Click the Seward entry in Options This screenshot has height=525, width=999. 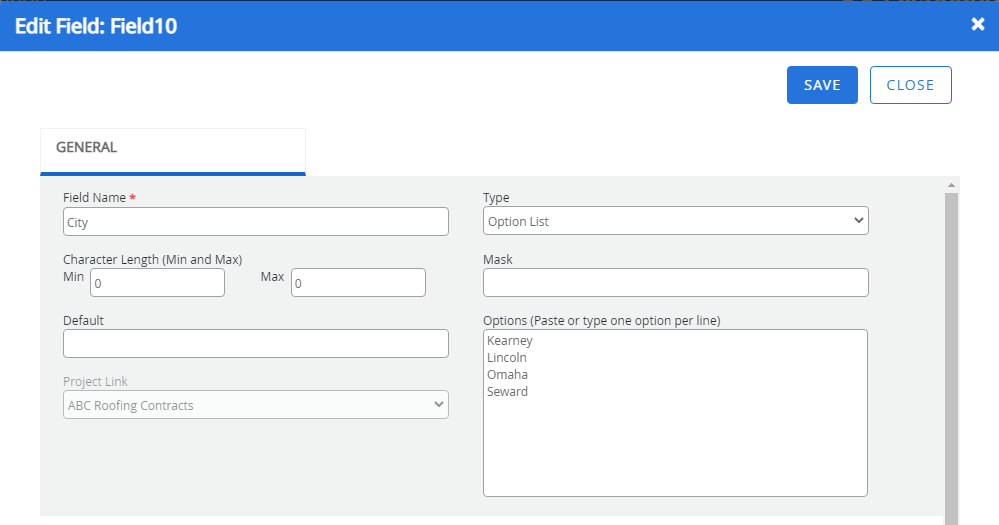coord(508,392)
